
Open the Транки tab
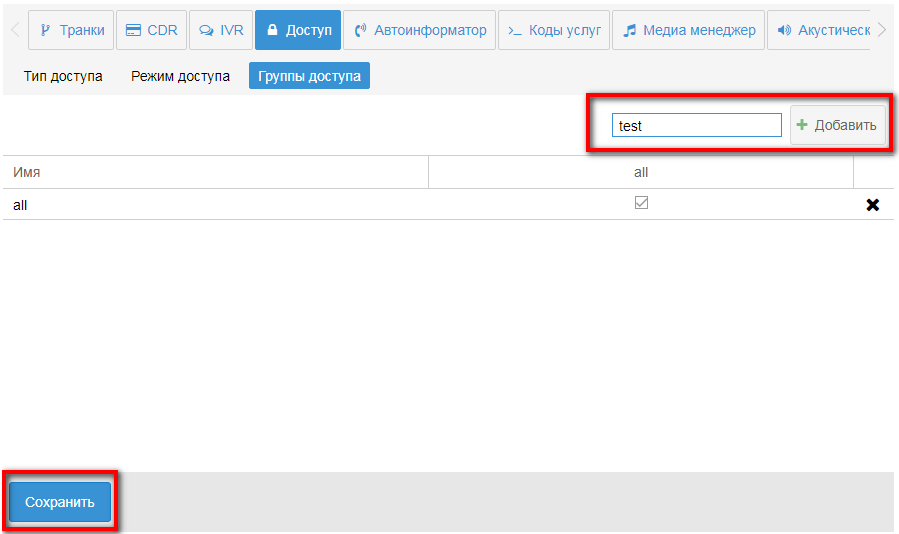click(71, 30)
